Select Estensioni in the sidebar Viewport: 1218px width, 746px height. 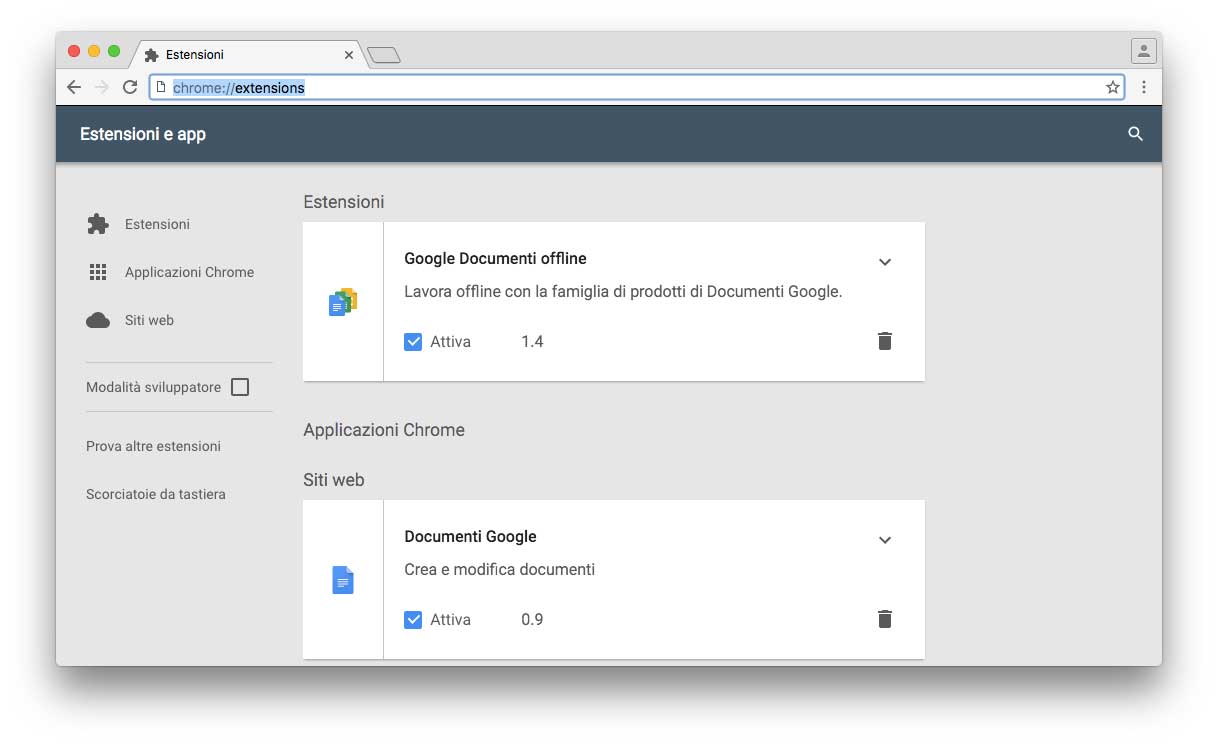(157, 224)
